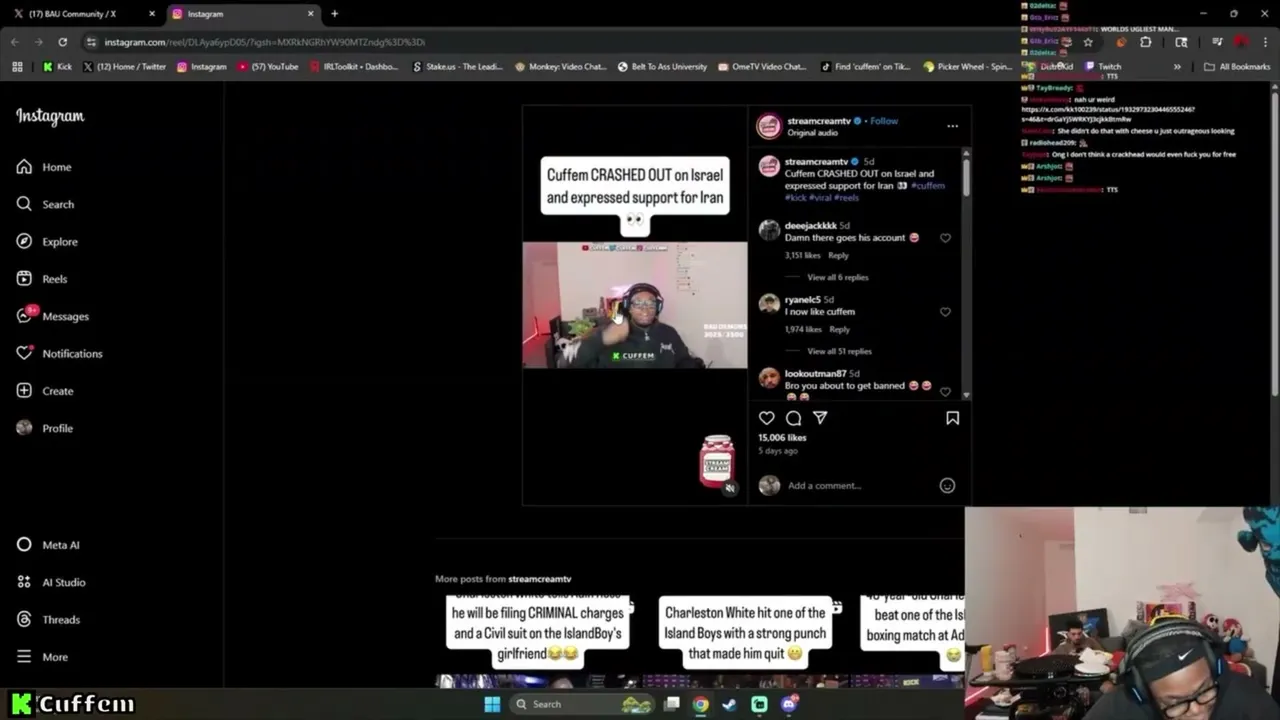This screenshot has height=720, width=1280.
Task: Open the emoji picker in the comment box
Action: point(947,486)
